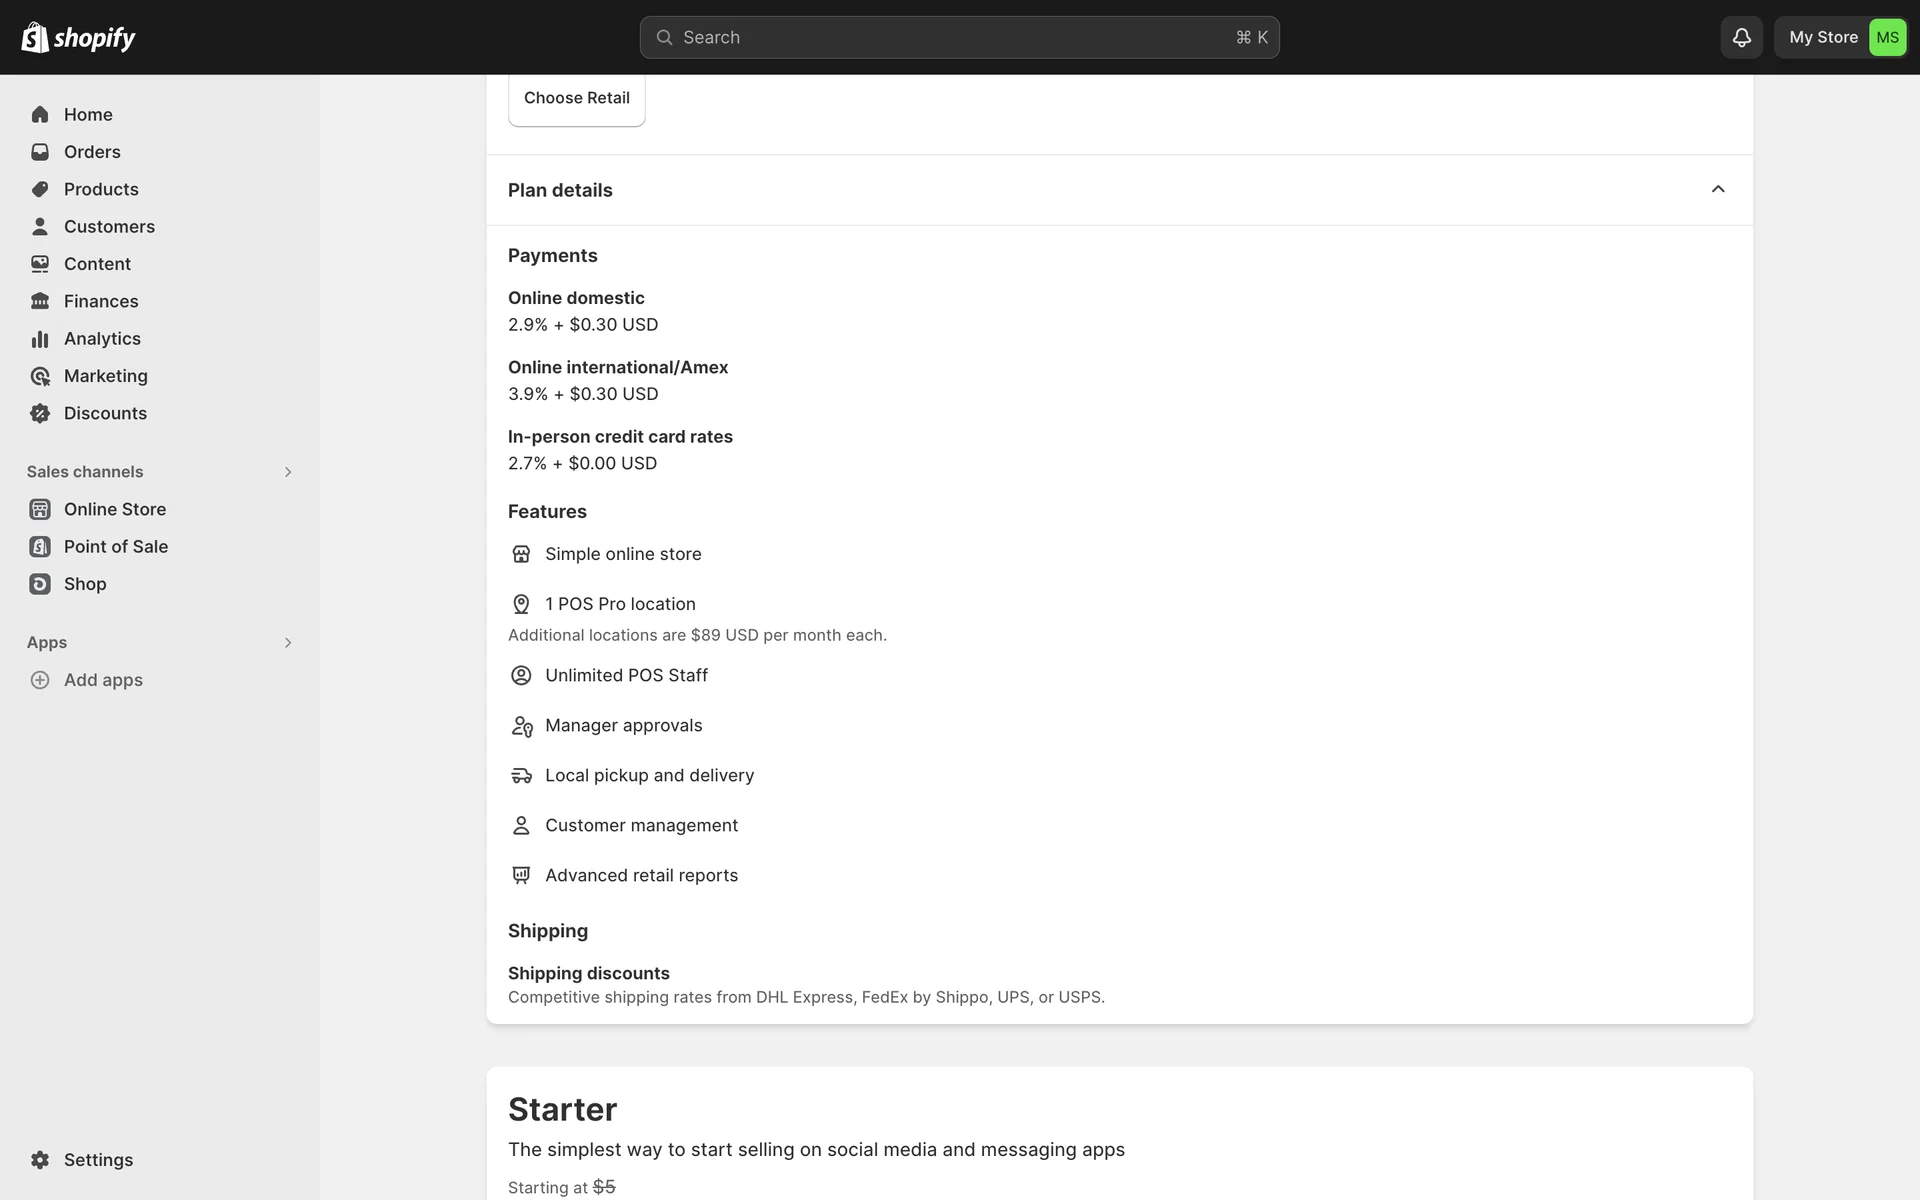Expand the Apps section chevron
The image size is (1920, 1200).
click(x=288, y=643)
